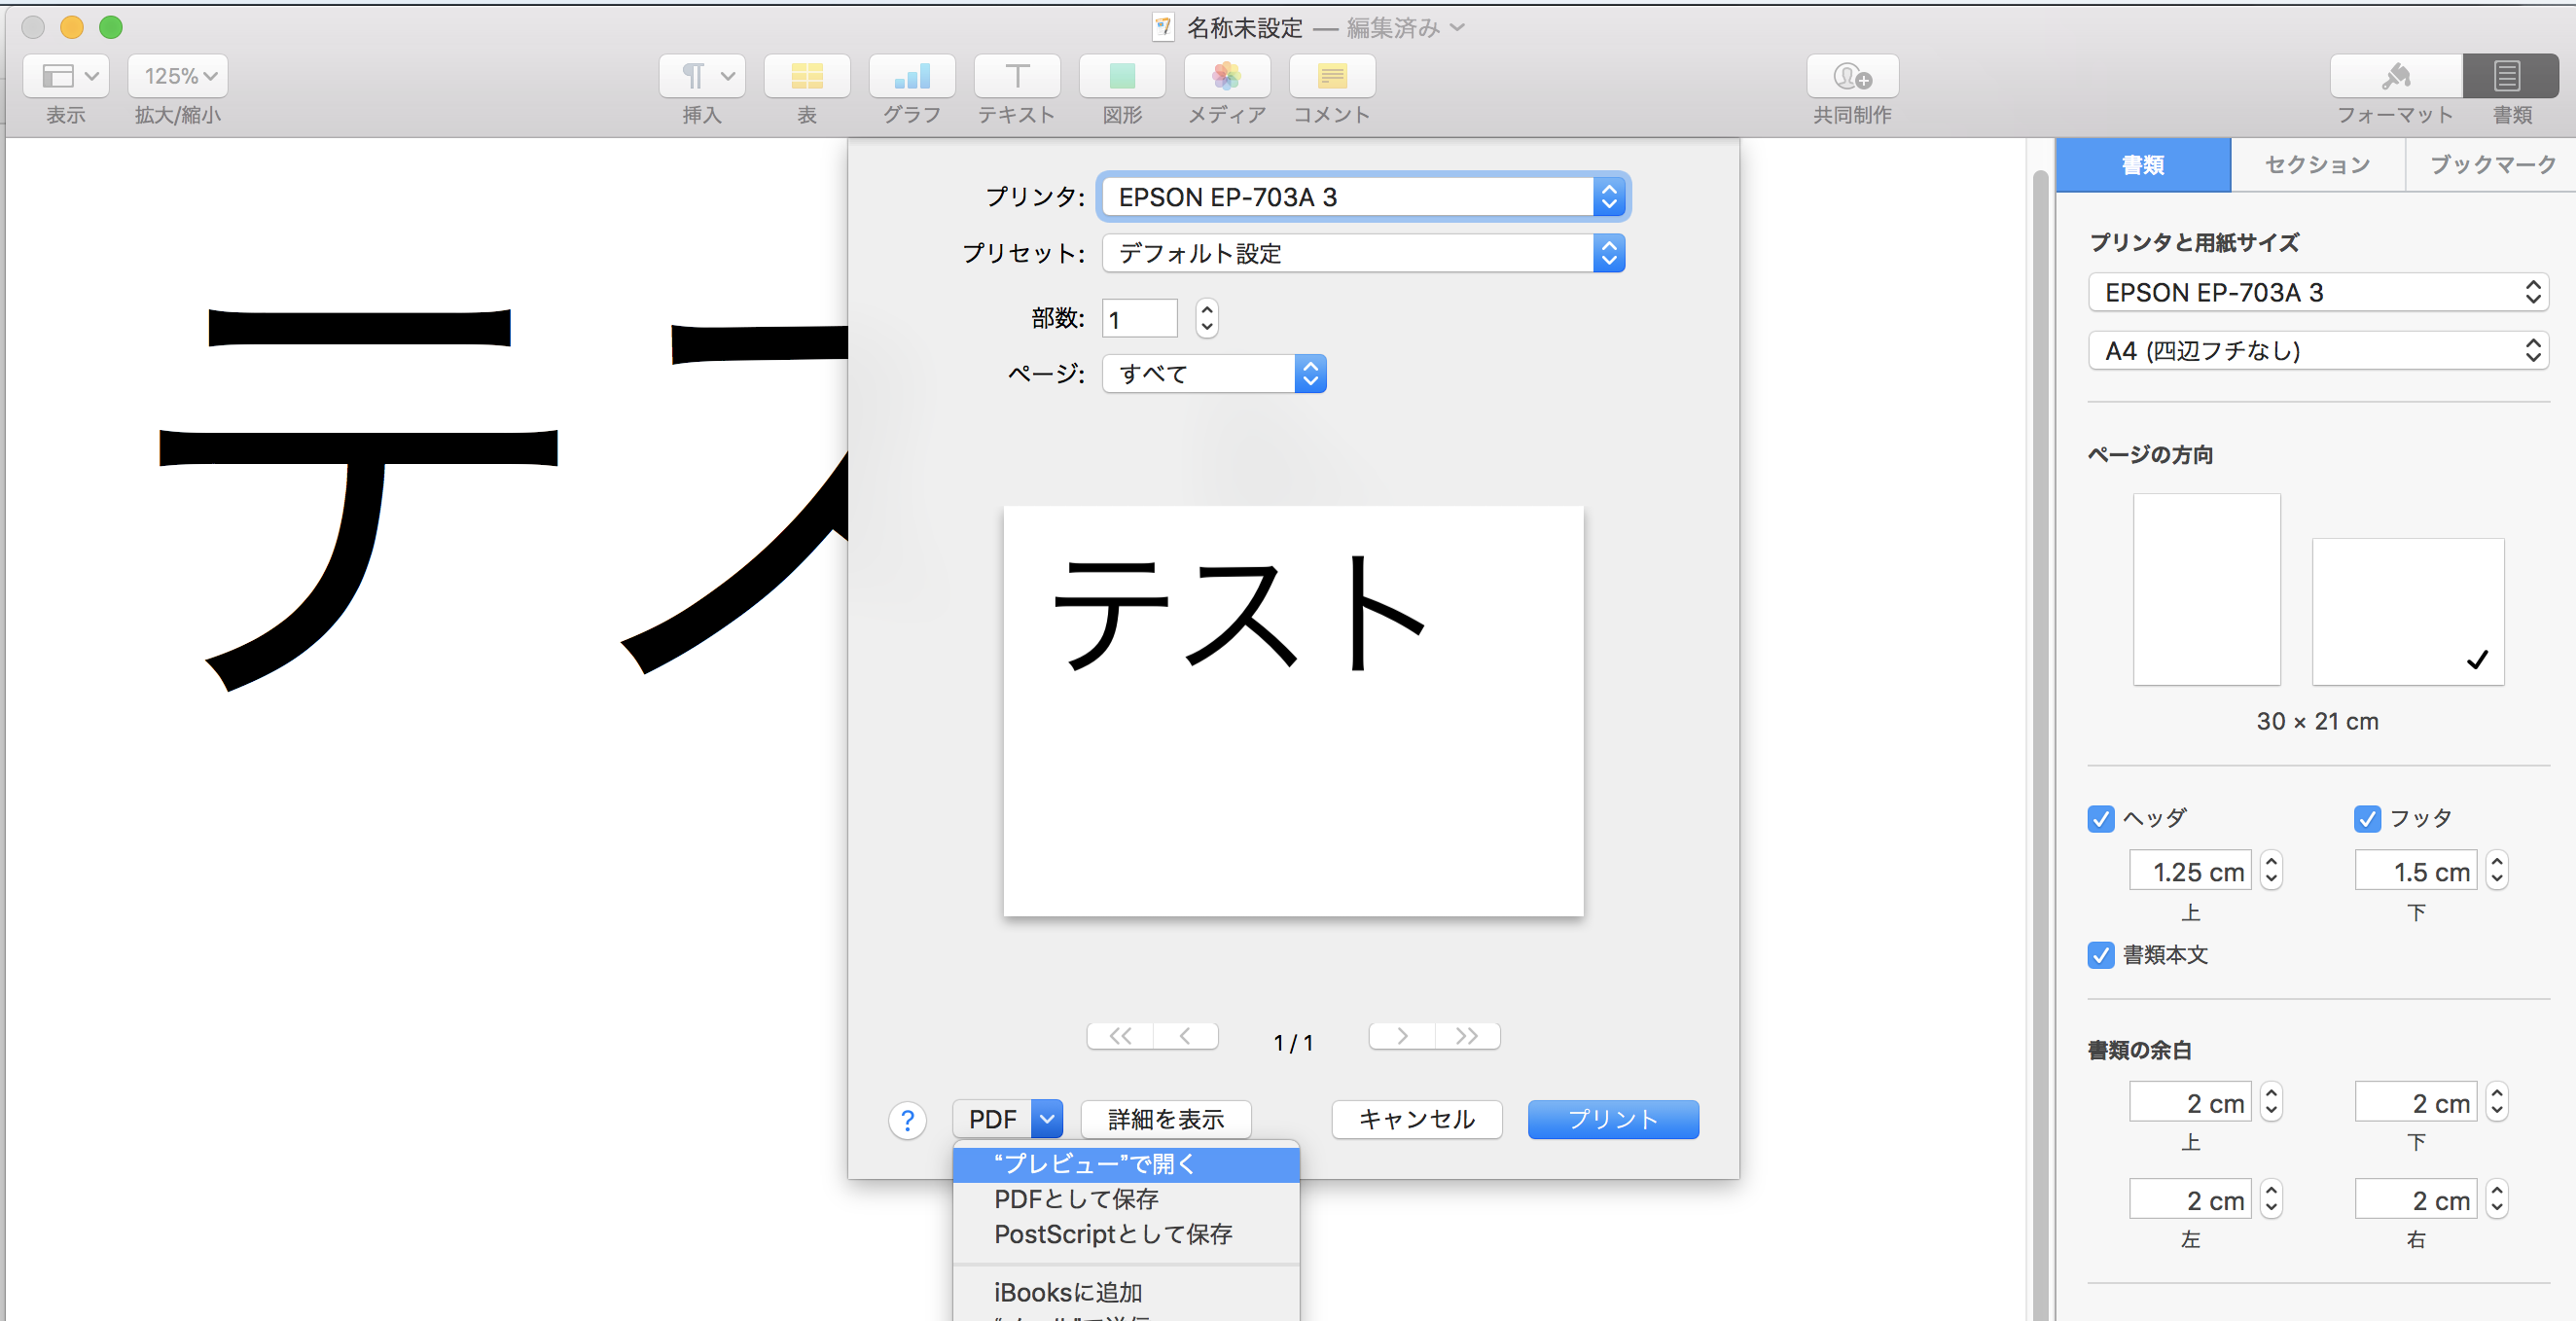The width and height of the screenshot is (2576, 1321).
Task: Click the print dialog help question mark
Action: coord(907,1120)
